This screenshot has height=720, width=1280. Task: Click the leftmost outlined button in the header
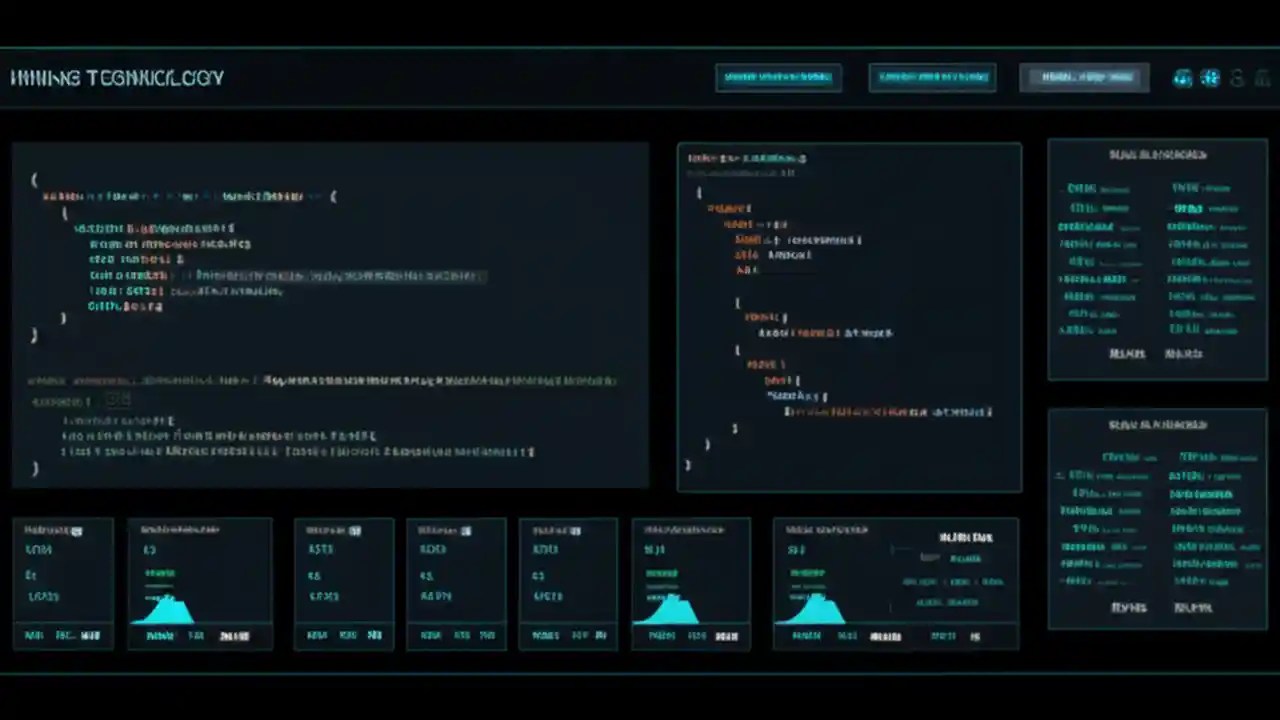(x=778, y=77)
